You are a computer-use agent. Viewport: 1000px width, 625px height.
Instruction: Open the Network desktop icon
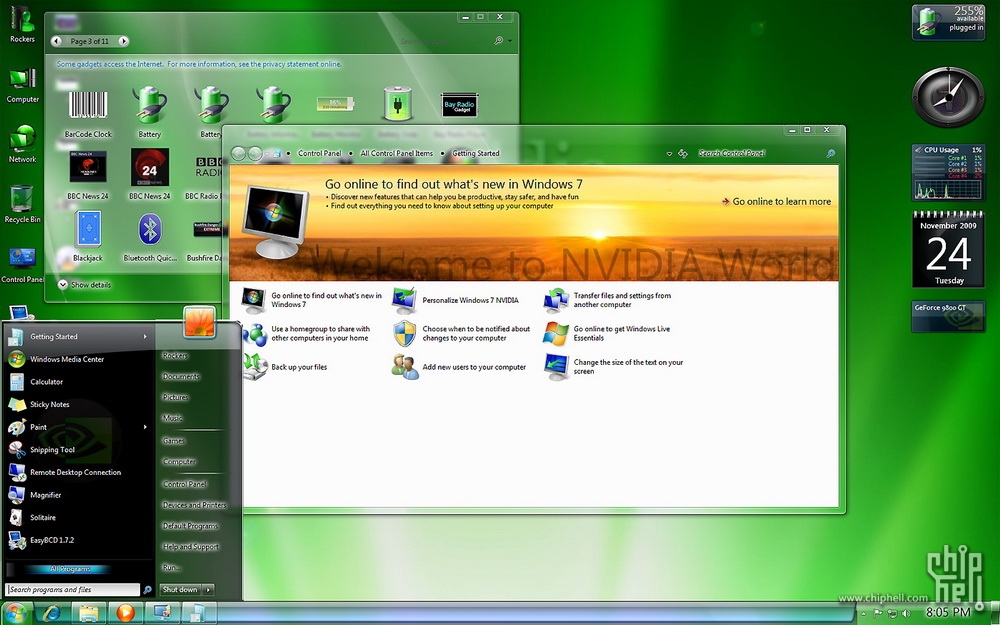(x=22, y=144)
